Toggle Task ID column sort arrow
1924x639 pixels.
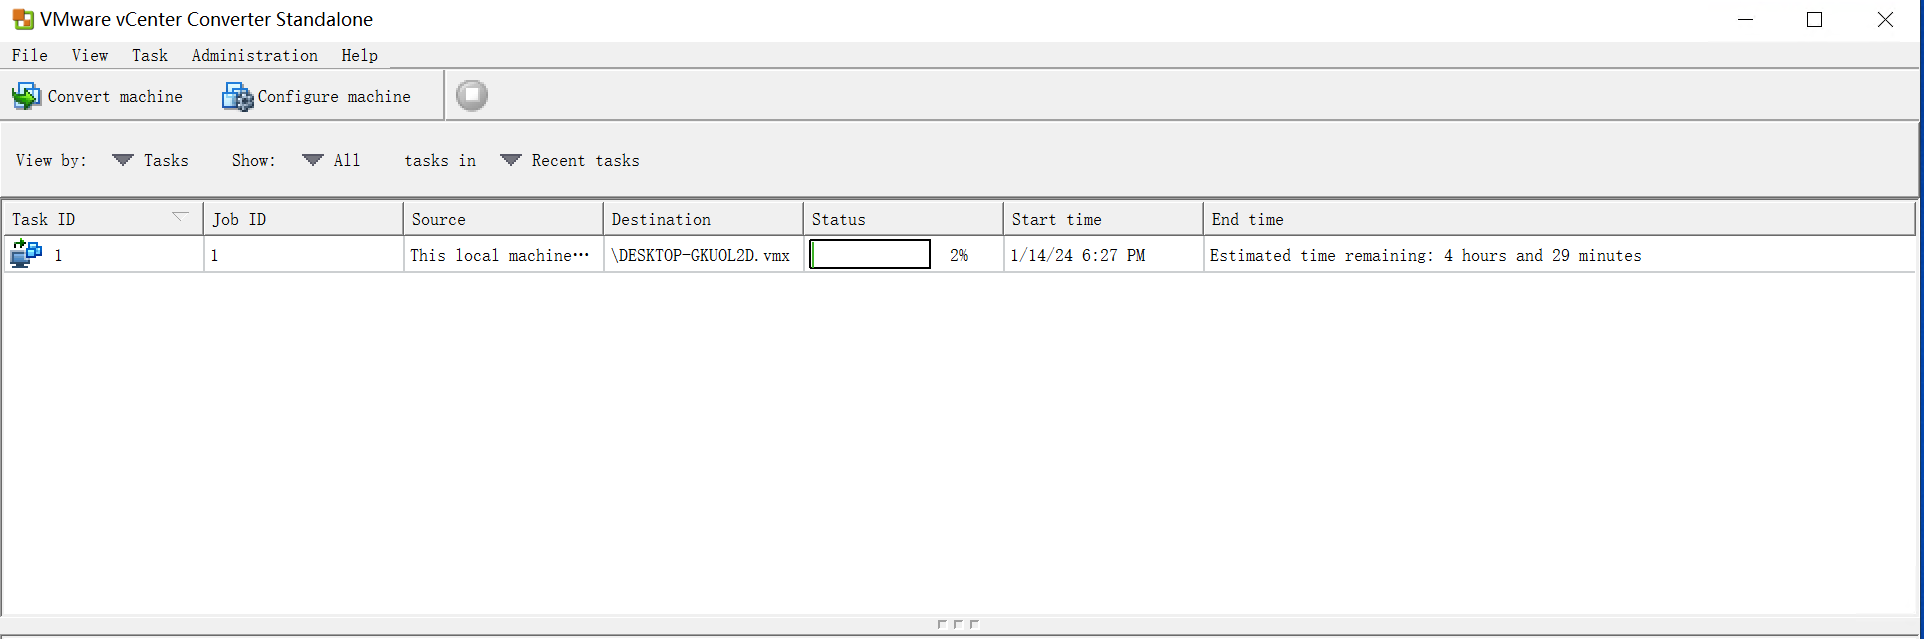point(180,216)
